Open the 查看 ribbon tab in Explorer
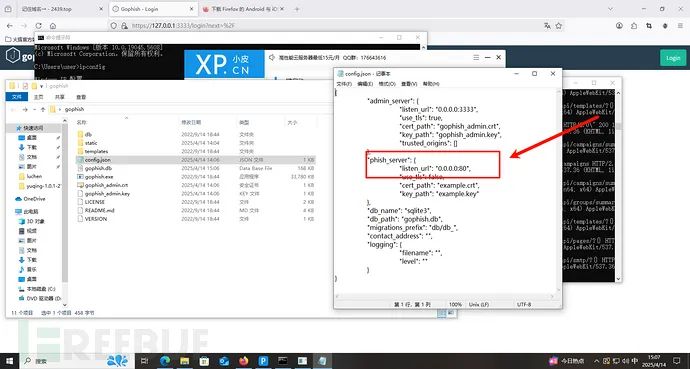 coord(81,97)
